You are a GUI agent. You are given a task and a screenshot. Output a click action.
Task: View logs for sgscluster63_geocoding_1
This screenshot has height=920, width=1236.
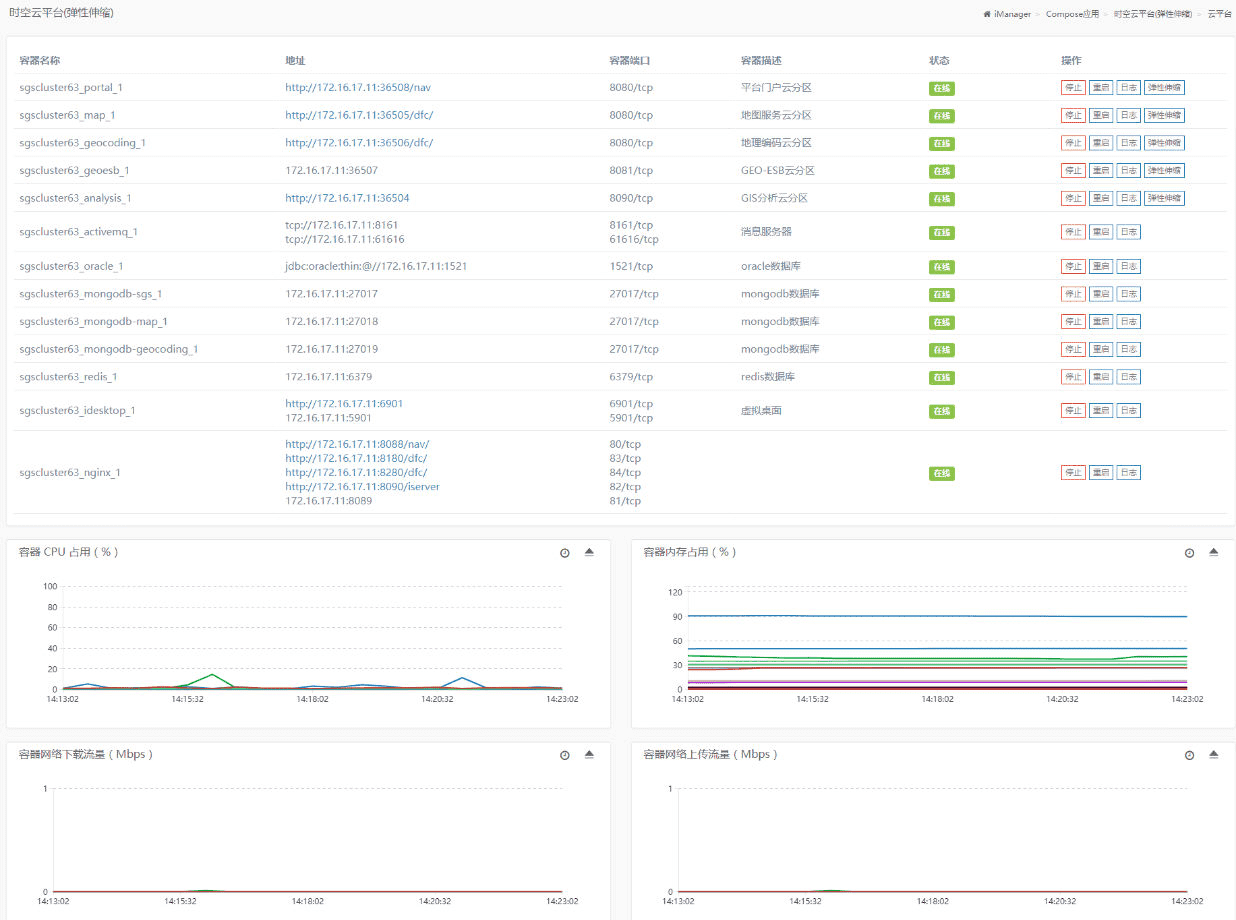[1128, 143]
